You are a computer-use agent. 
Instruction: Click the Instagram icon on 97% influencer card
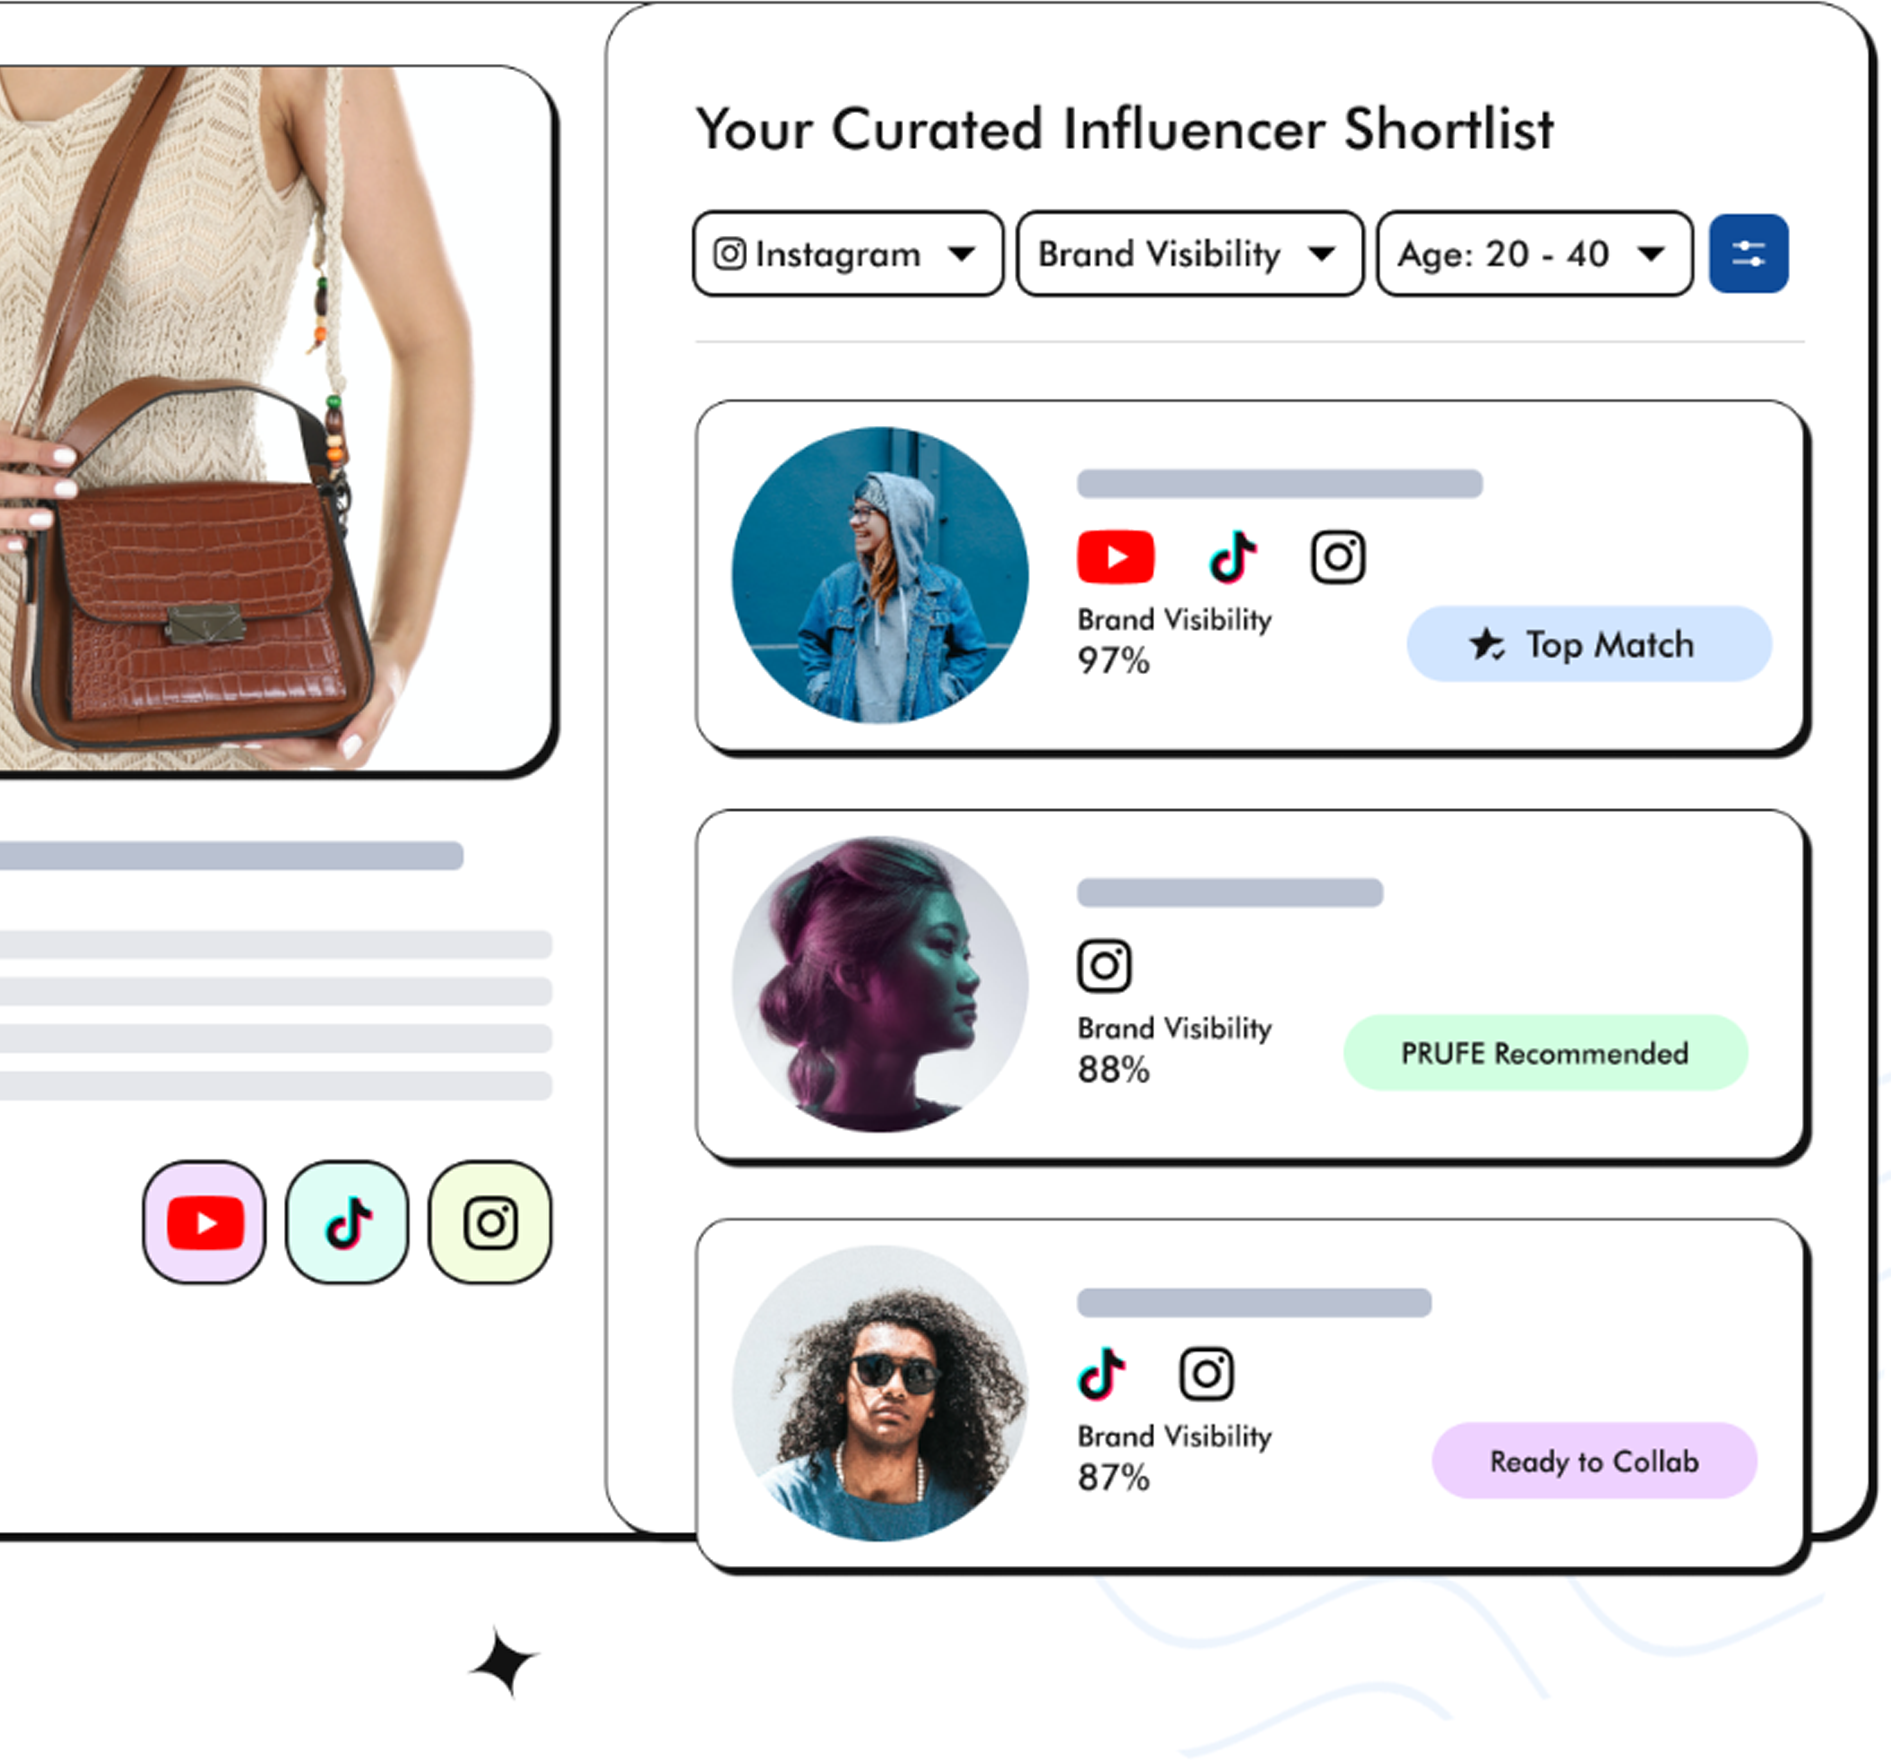tap(1338, 557)
